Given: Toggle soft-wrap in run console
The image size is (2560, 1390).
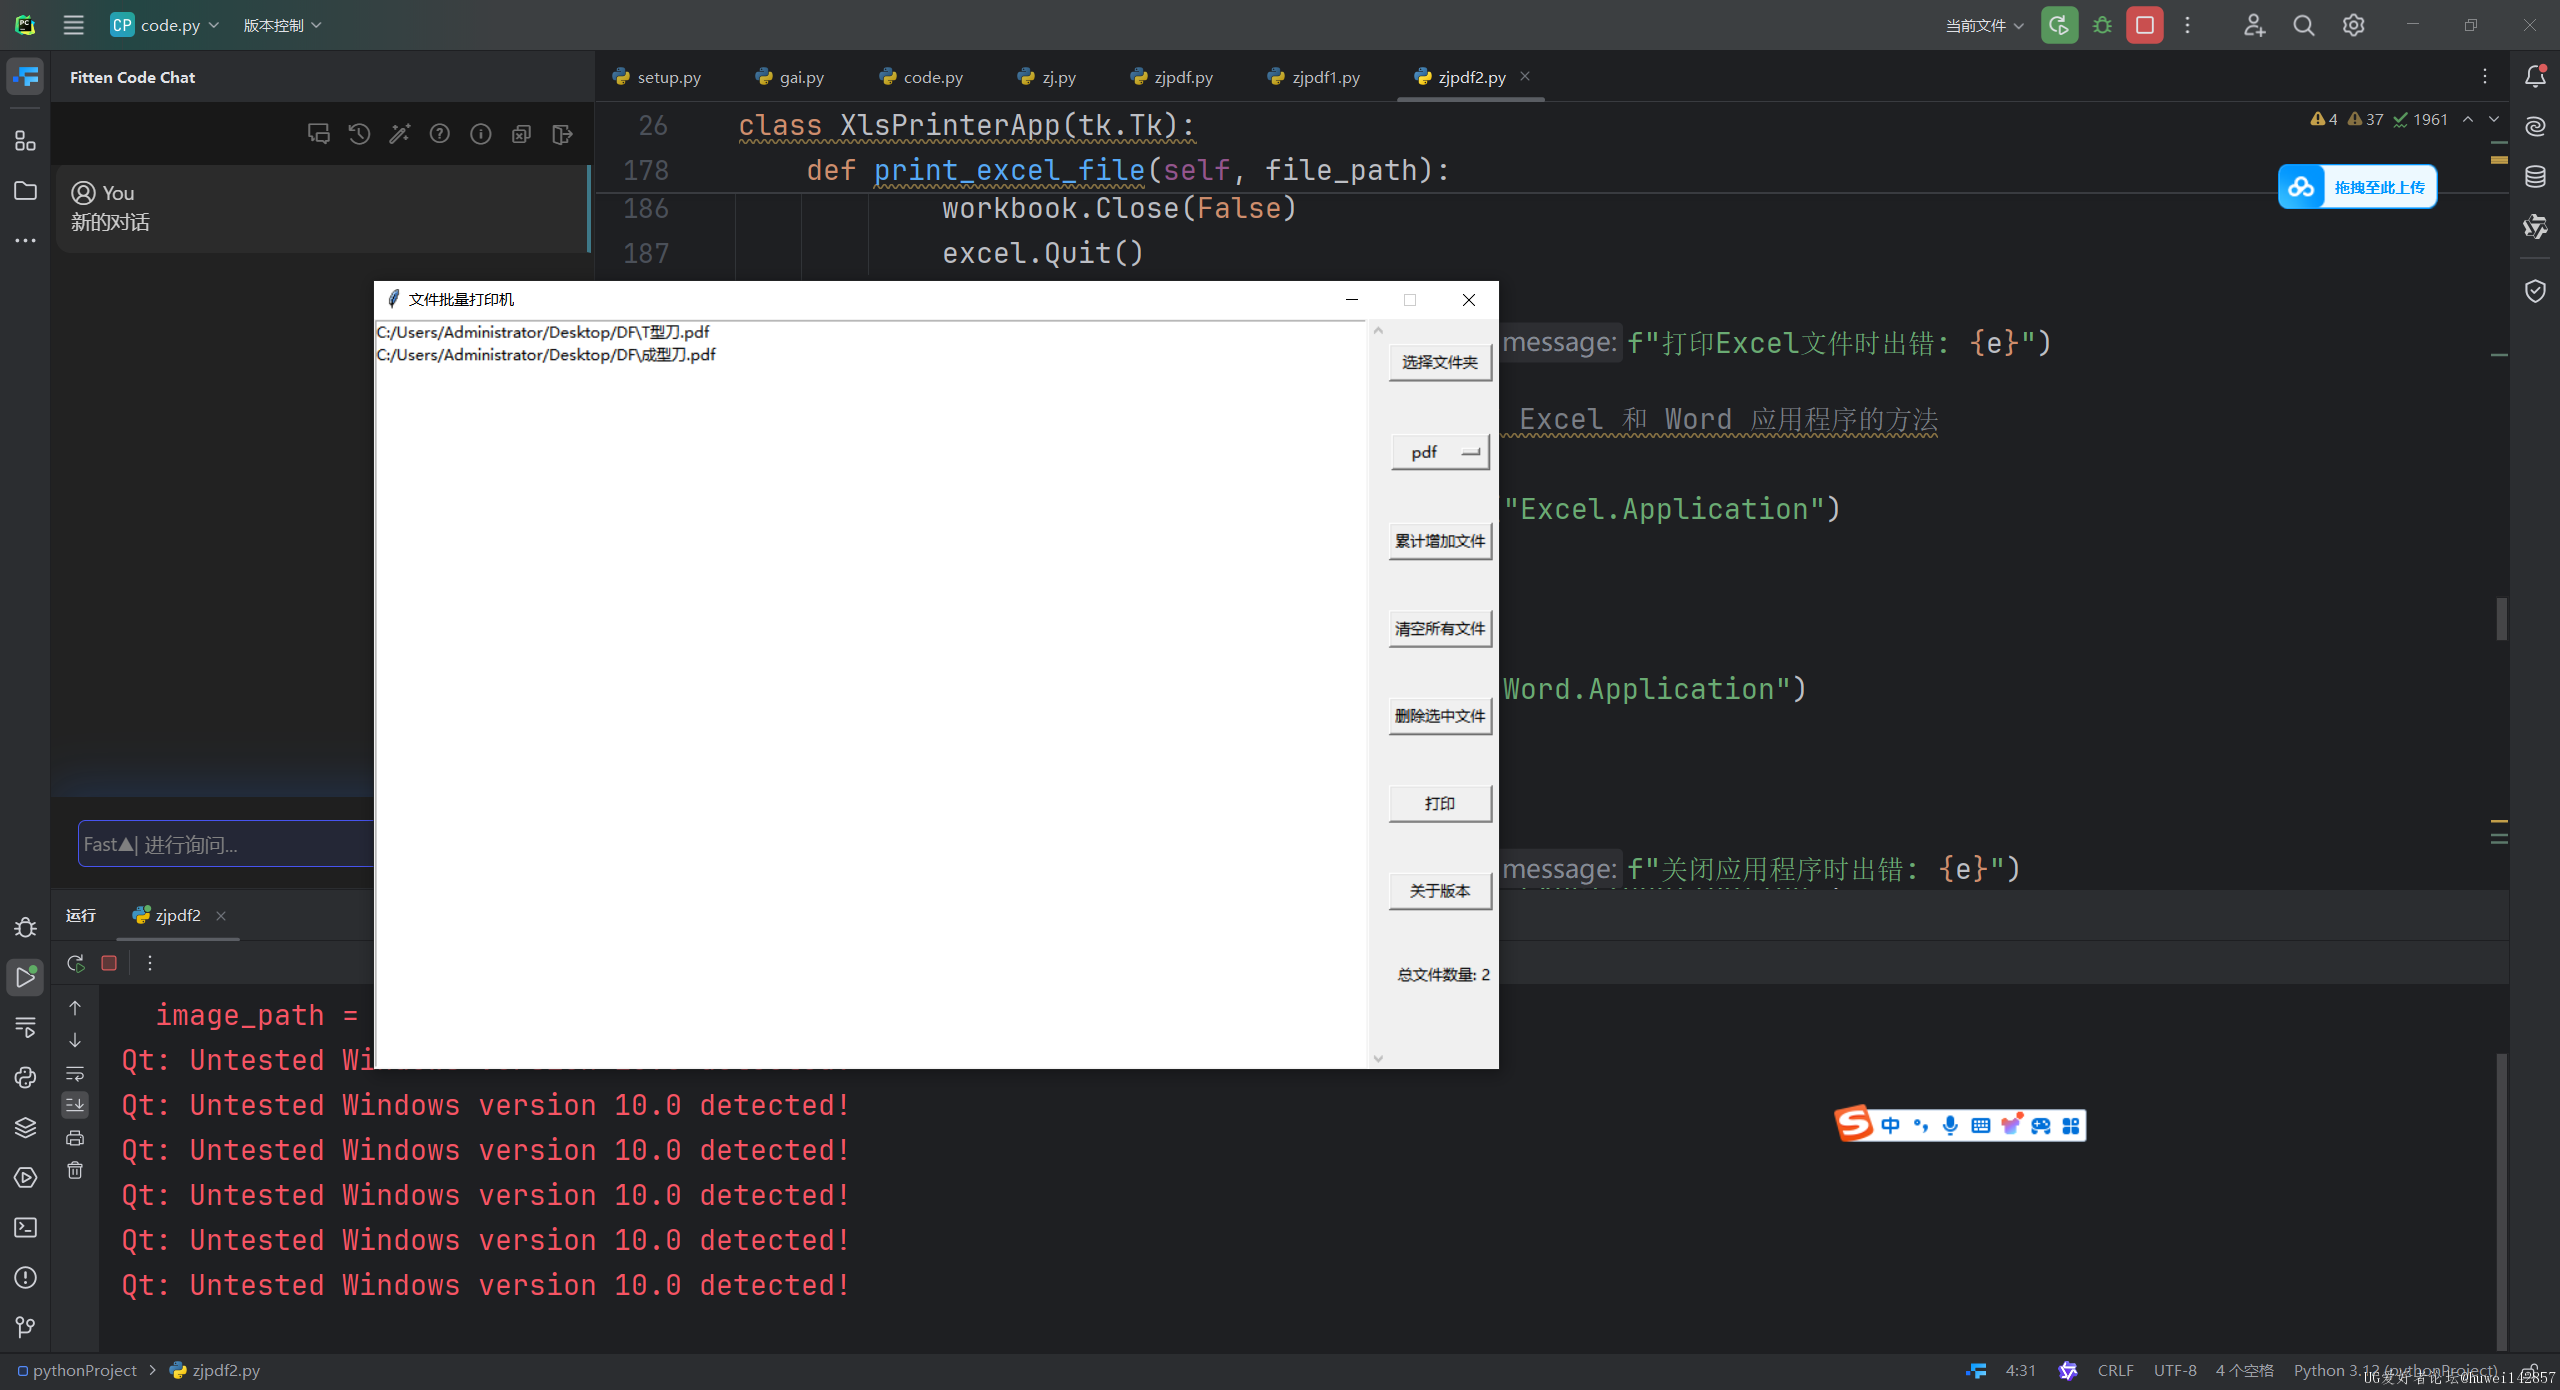Looking at the screenshot, I should coord(75,1074).
